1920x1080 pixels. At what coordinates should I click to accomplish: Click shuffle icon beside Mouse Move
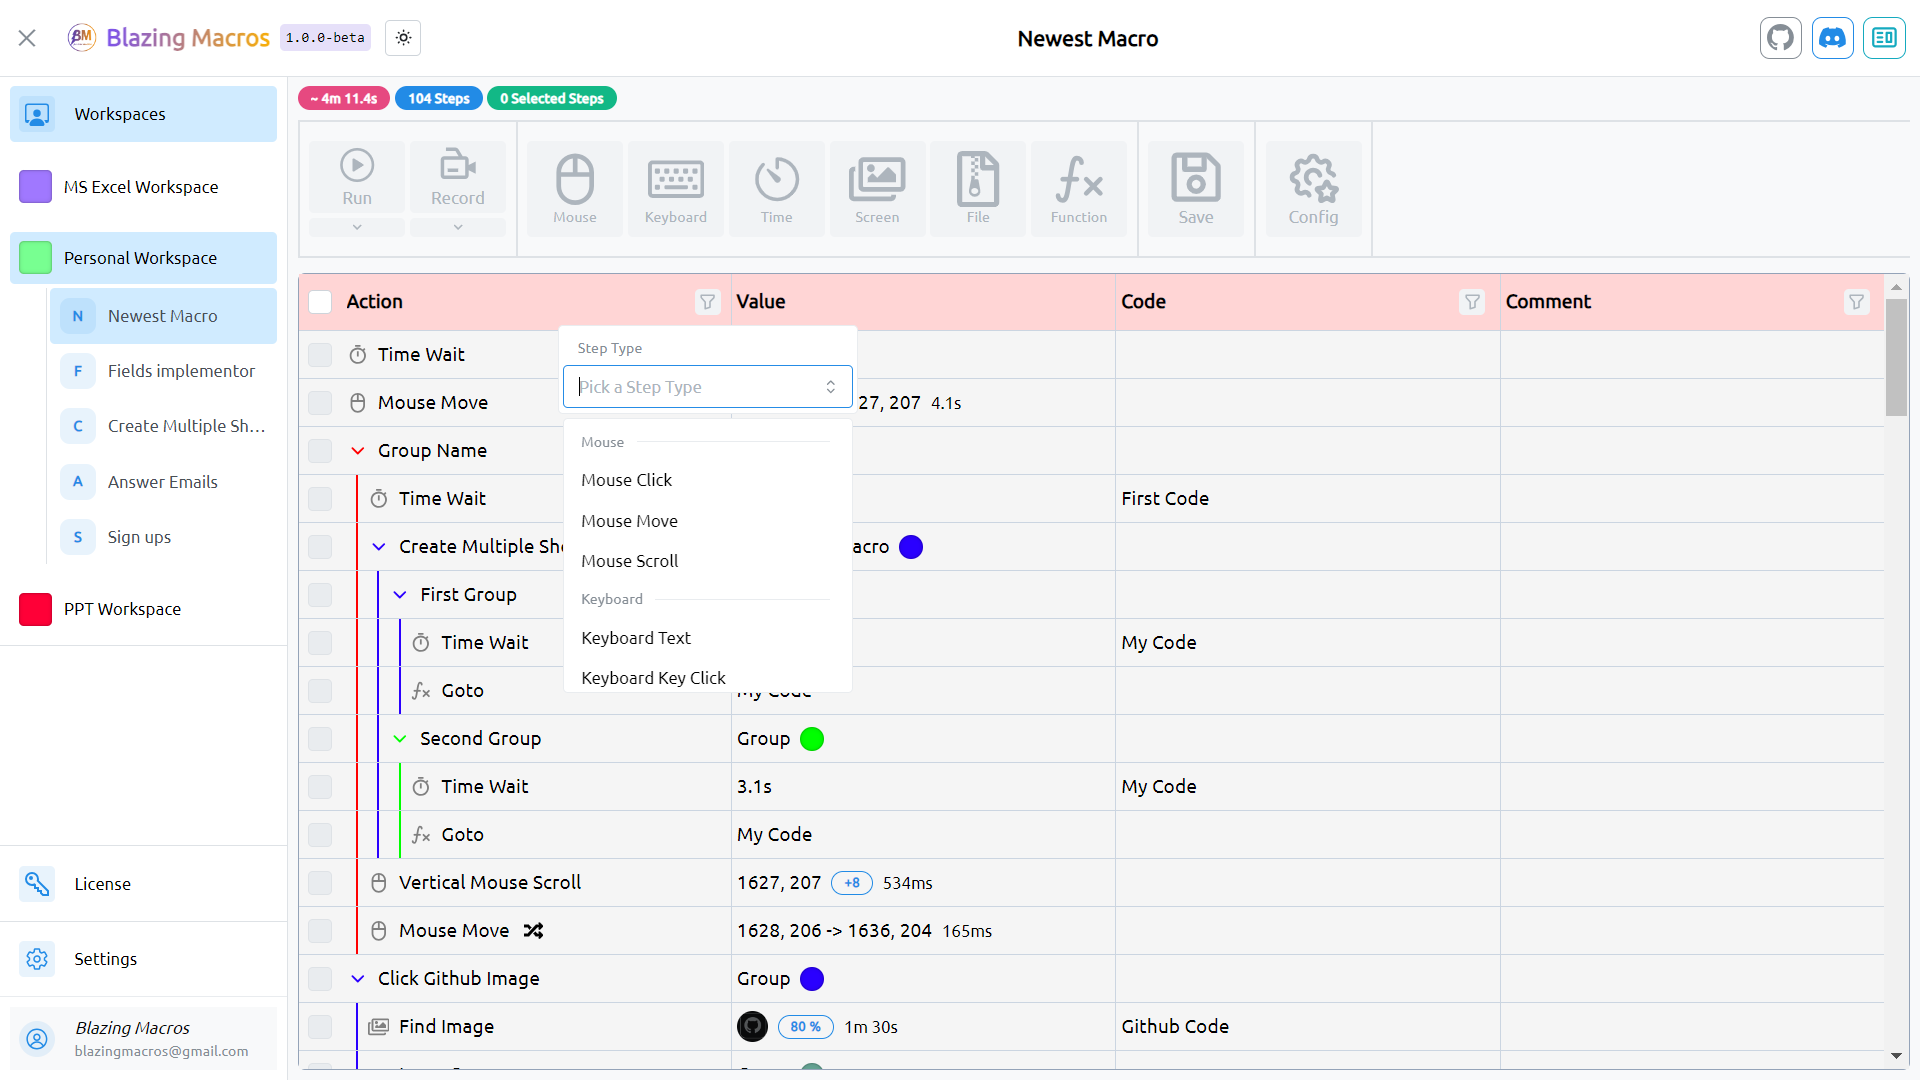point(533,931)
